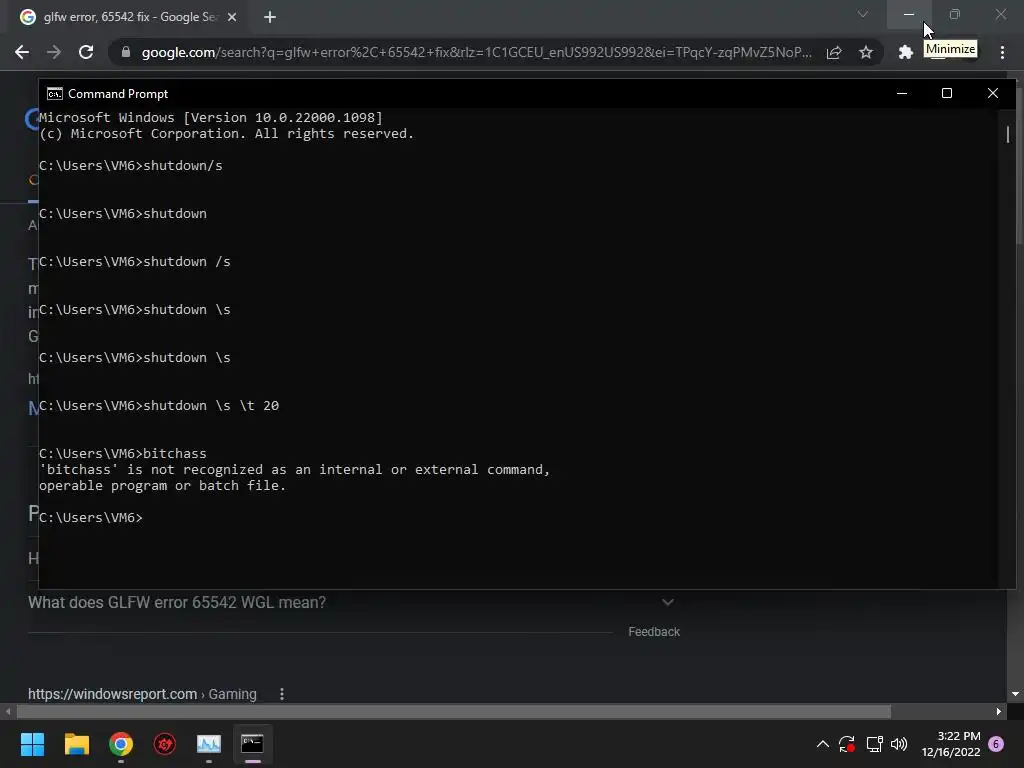Image resolution: width=1024 pixels, height=768 pixels.
Task: Open Chrome tab search chevron
Action: click(x=863, y=14)
